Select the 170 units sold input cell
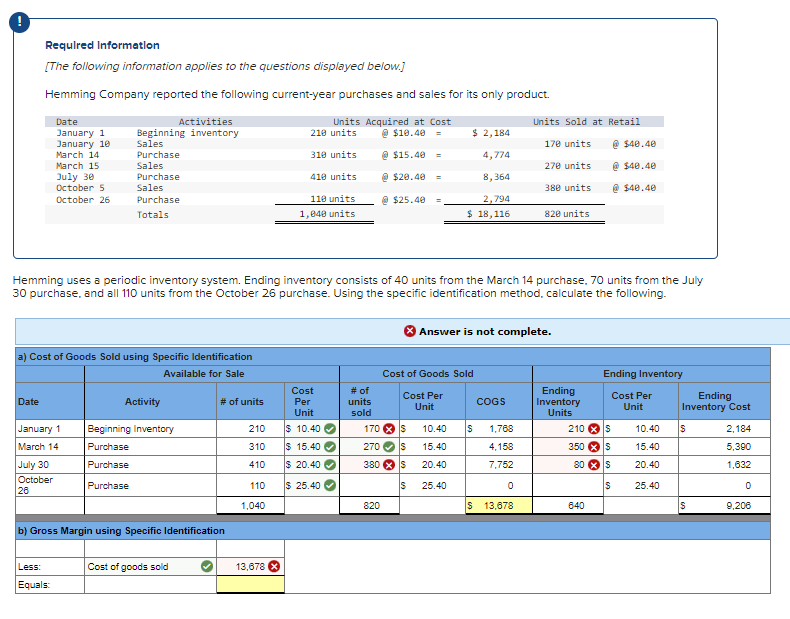Screen dimensions: 790x619 pos(369,429)
